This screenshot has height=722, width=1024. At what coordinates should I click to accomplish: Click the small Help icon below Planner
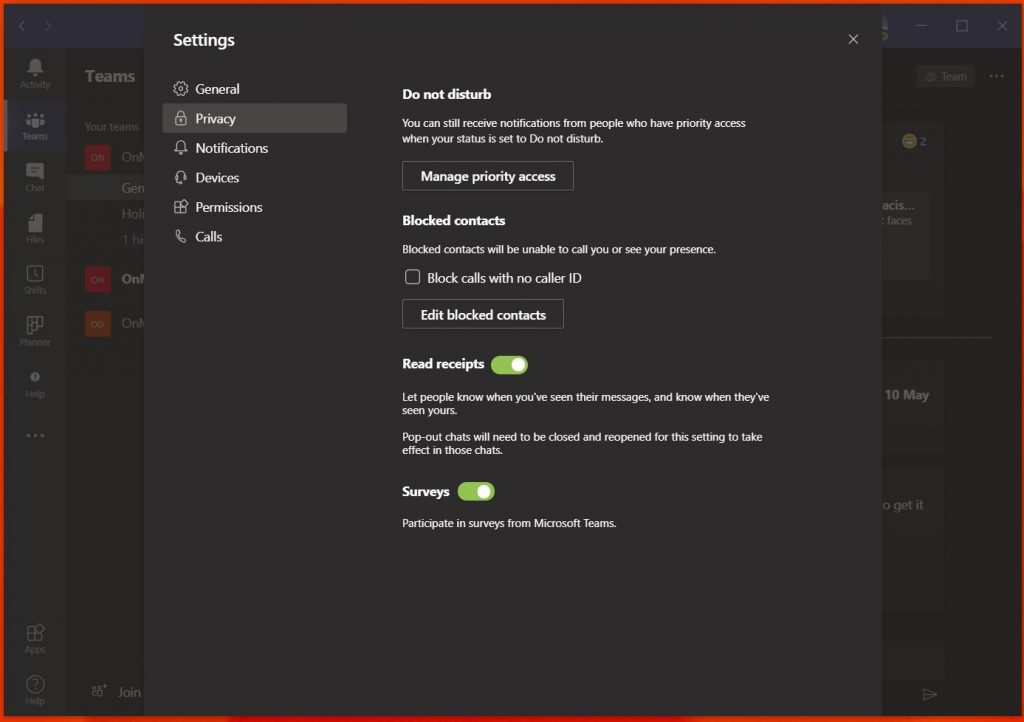click(x=35, y=377)
